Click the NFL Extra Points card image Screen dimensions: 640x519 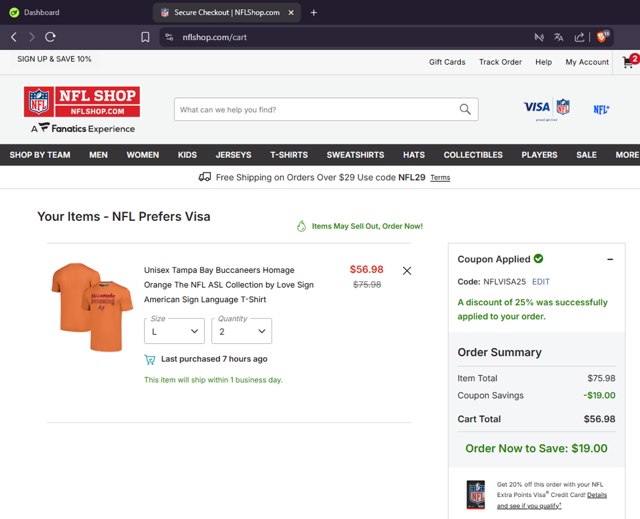[x=476, y=495]
